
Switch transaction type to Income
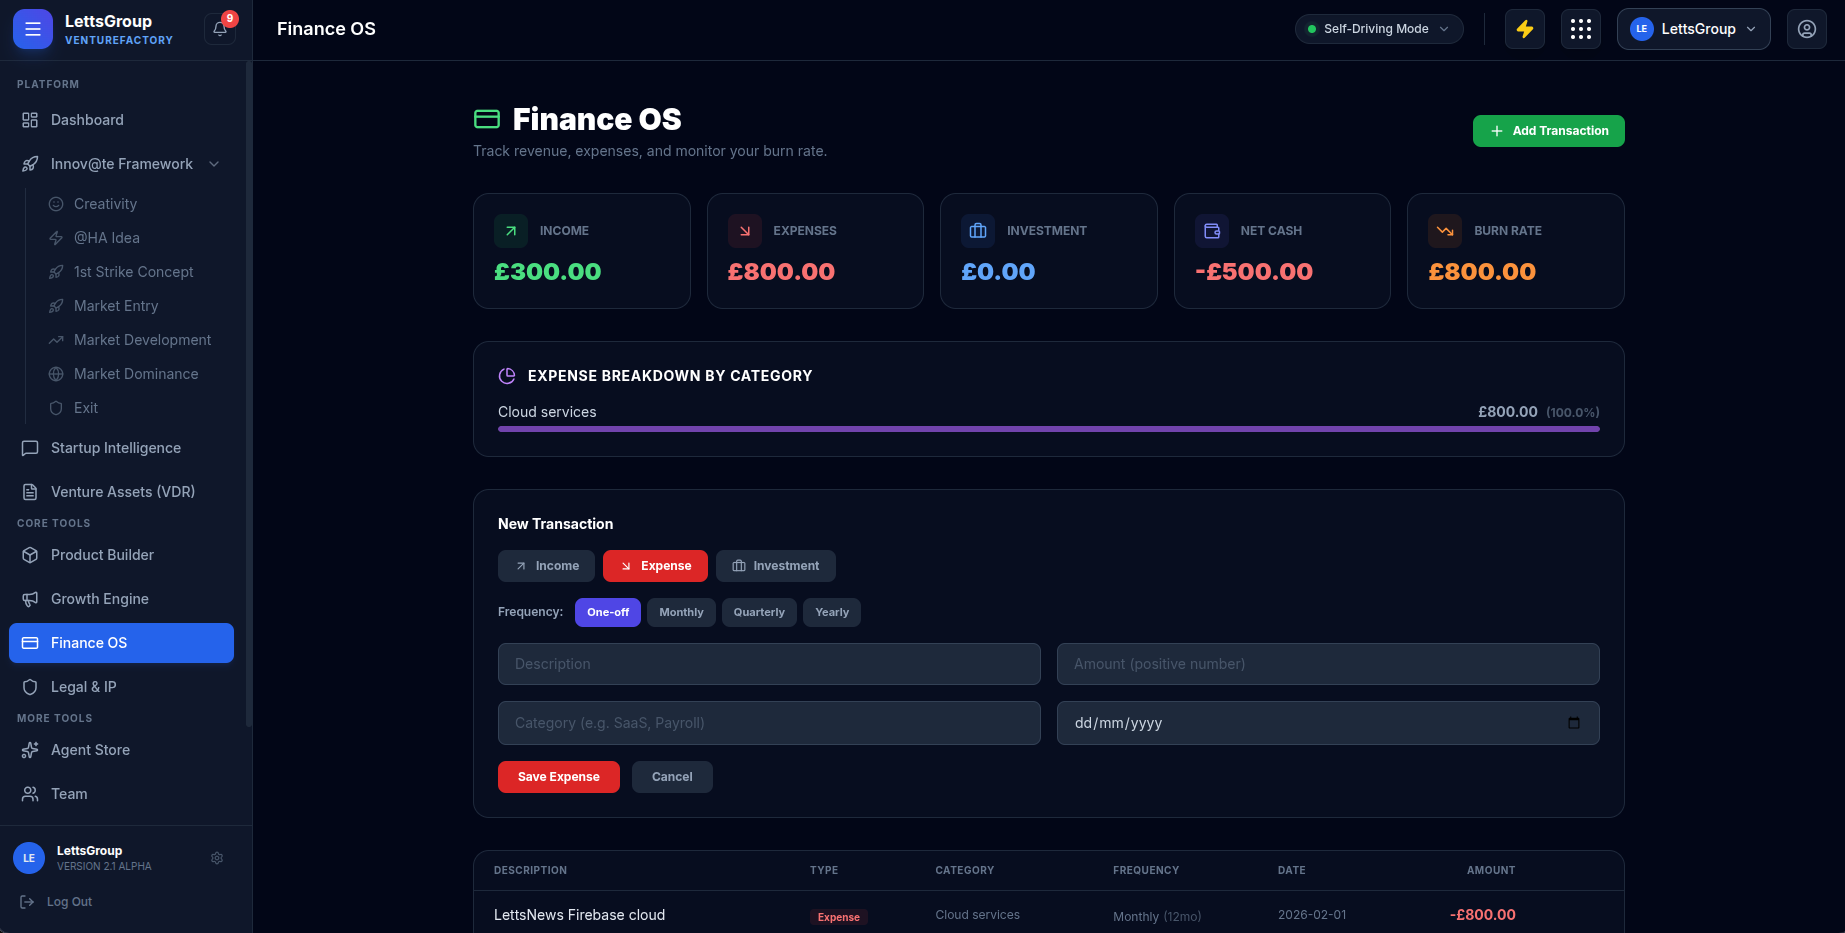546,566
